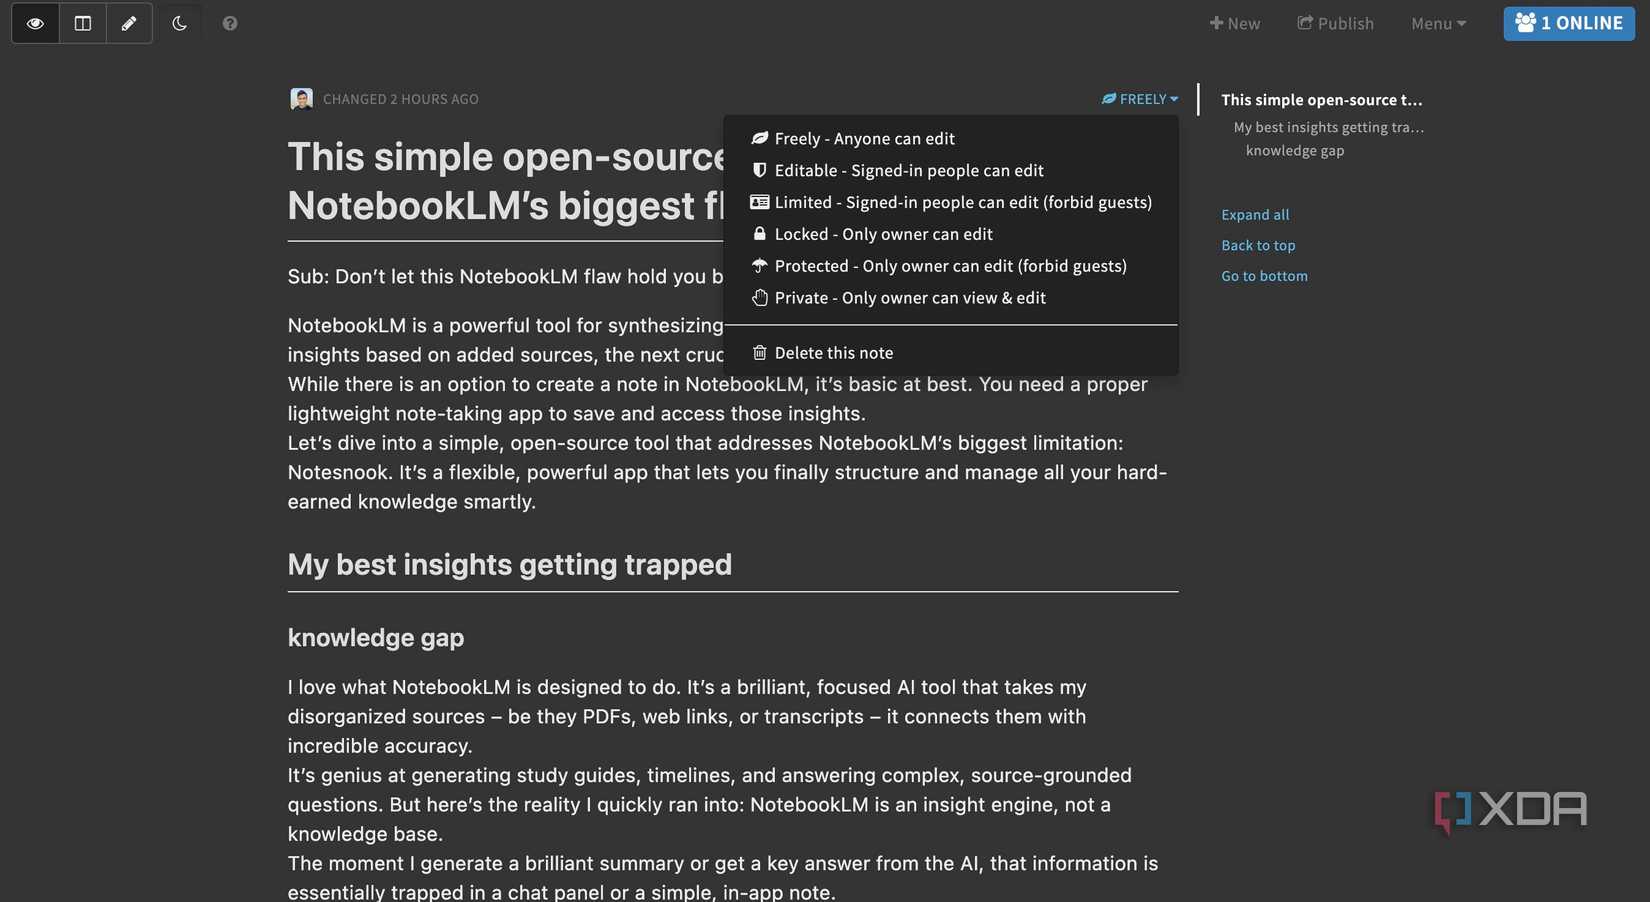
Task: Click the hand icon for Private
Action: (x=760, y=298)
